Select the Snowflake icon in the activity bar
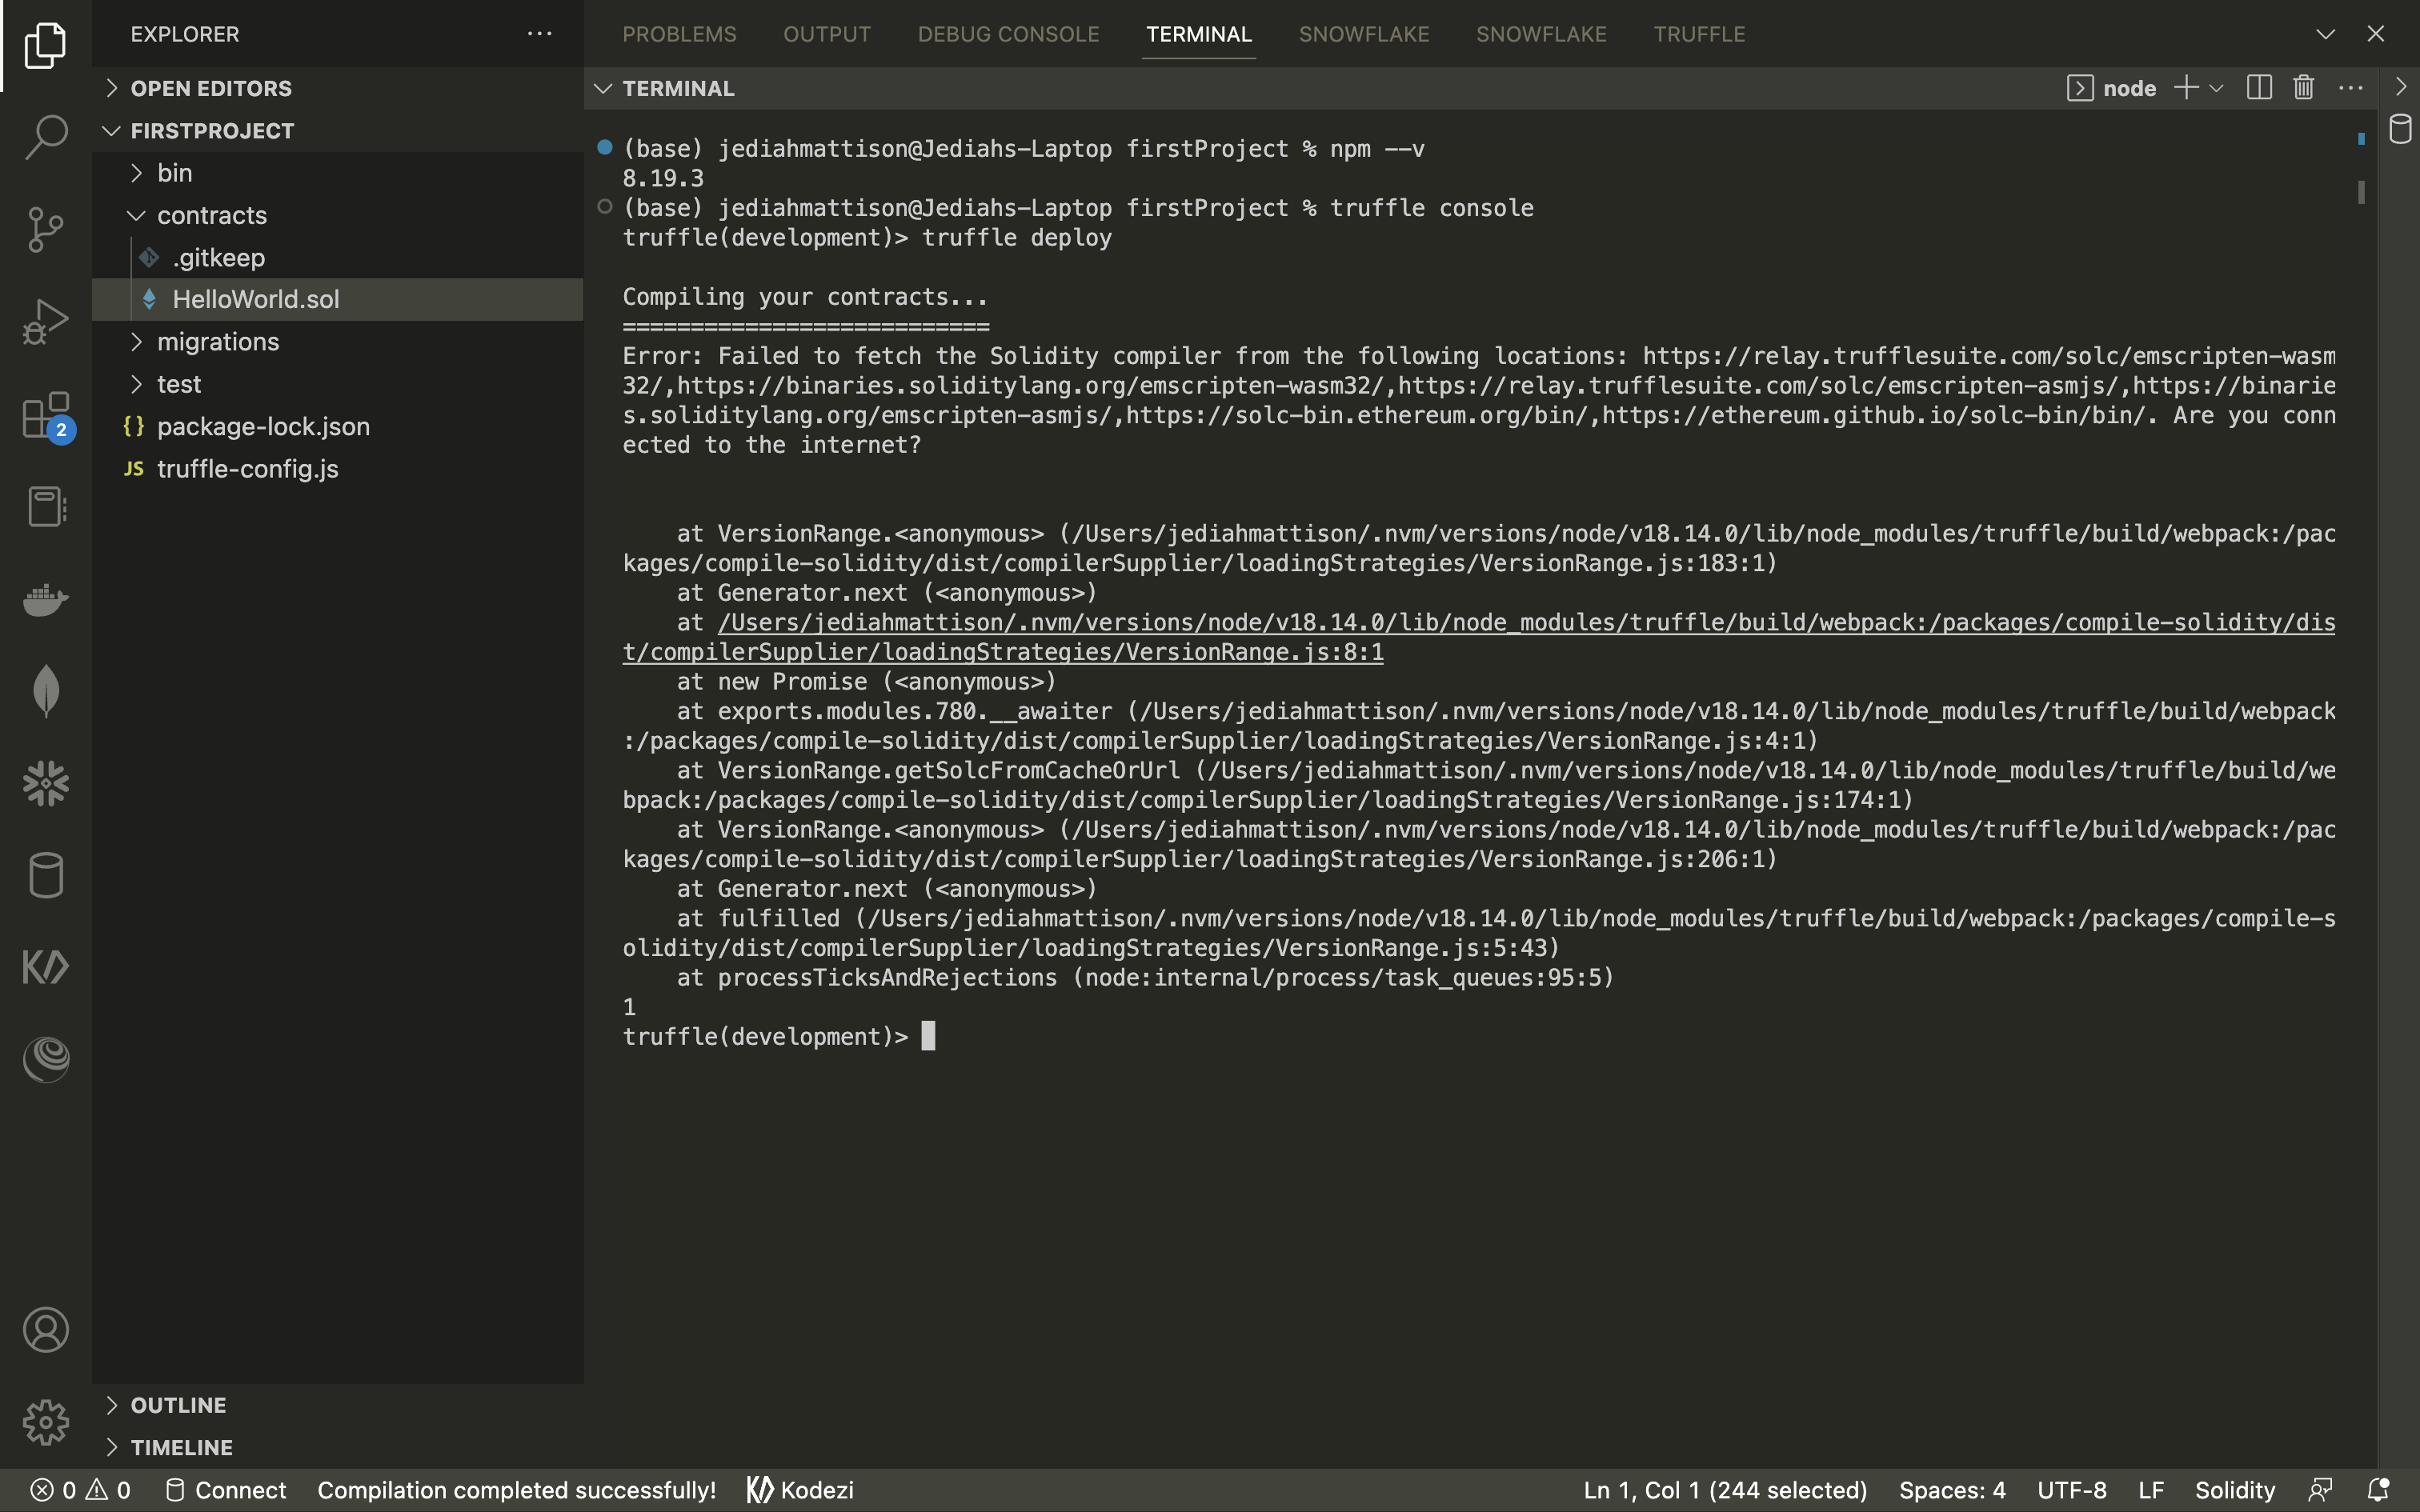 click(x=45, y=783)
